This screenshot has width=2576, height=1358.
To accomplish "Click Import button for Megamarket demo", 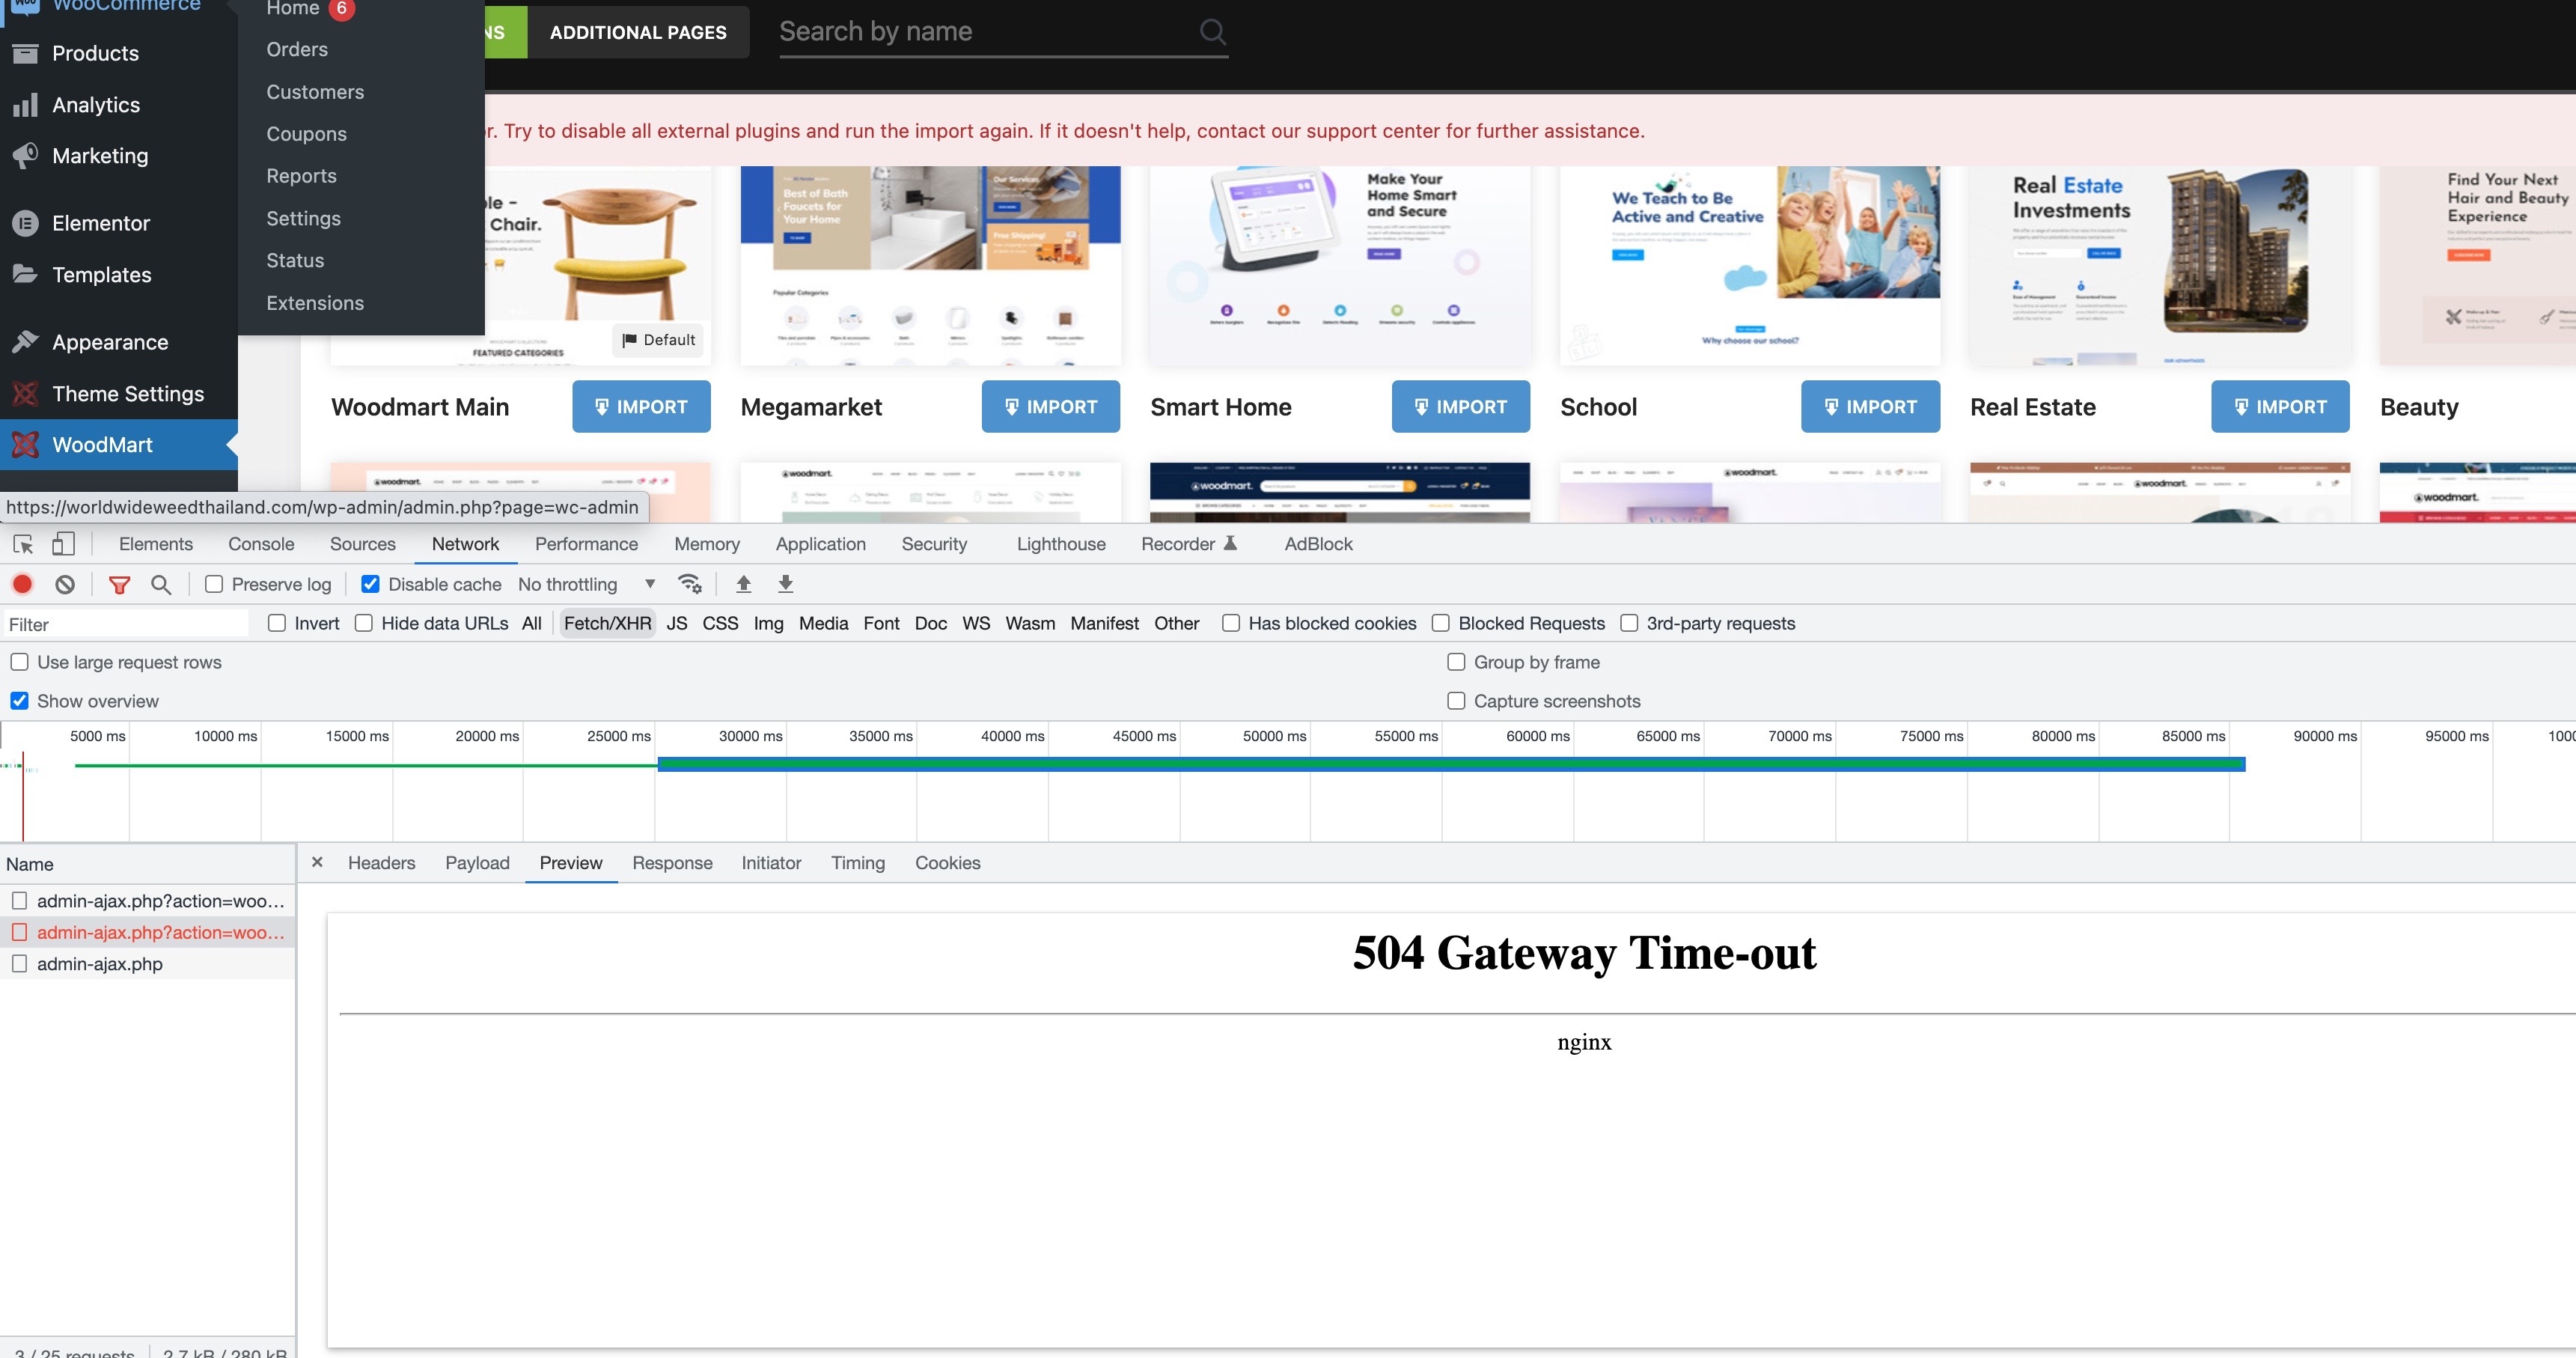I will click(x=1050, y=407).
